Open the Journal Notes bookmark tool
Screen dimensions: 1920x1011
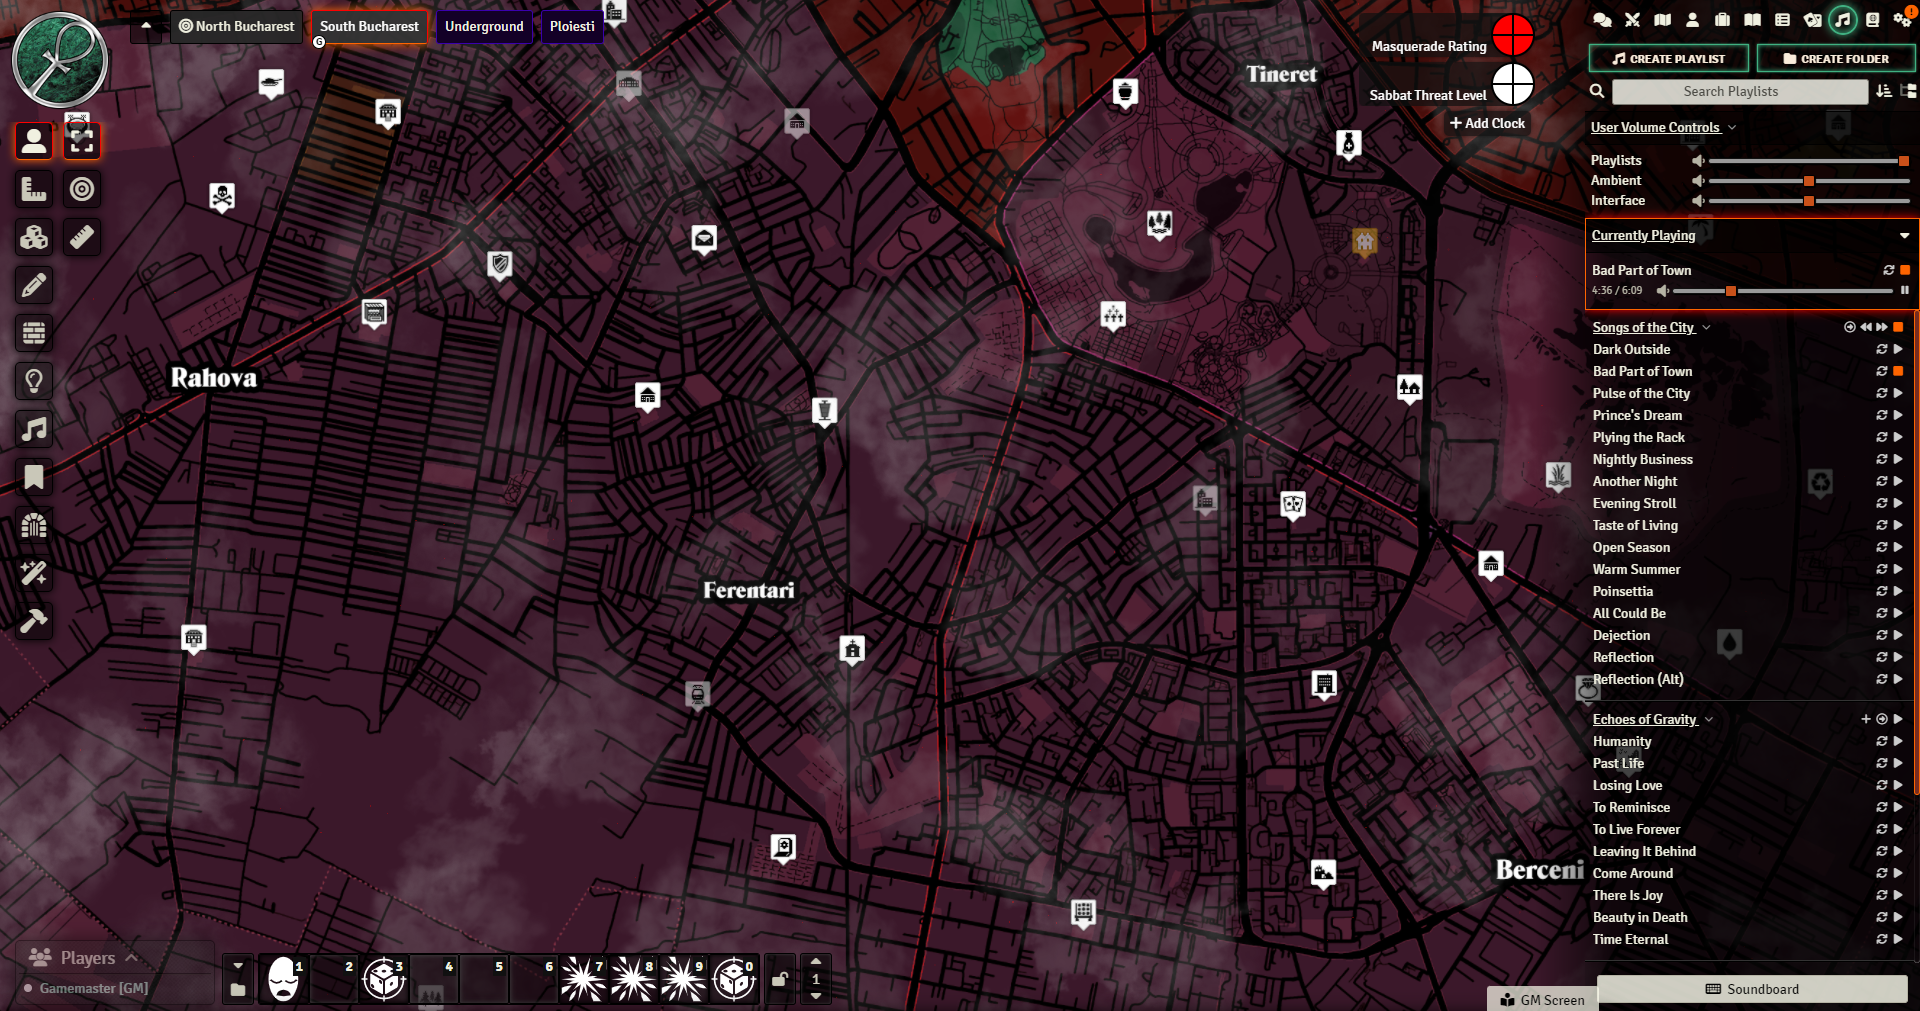[x=34, y=477]
